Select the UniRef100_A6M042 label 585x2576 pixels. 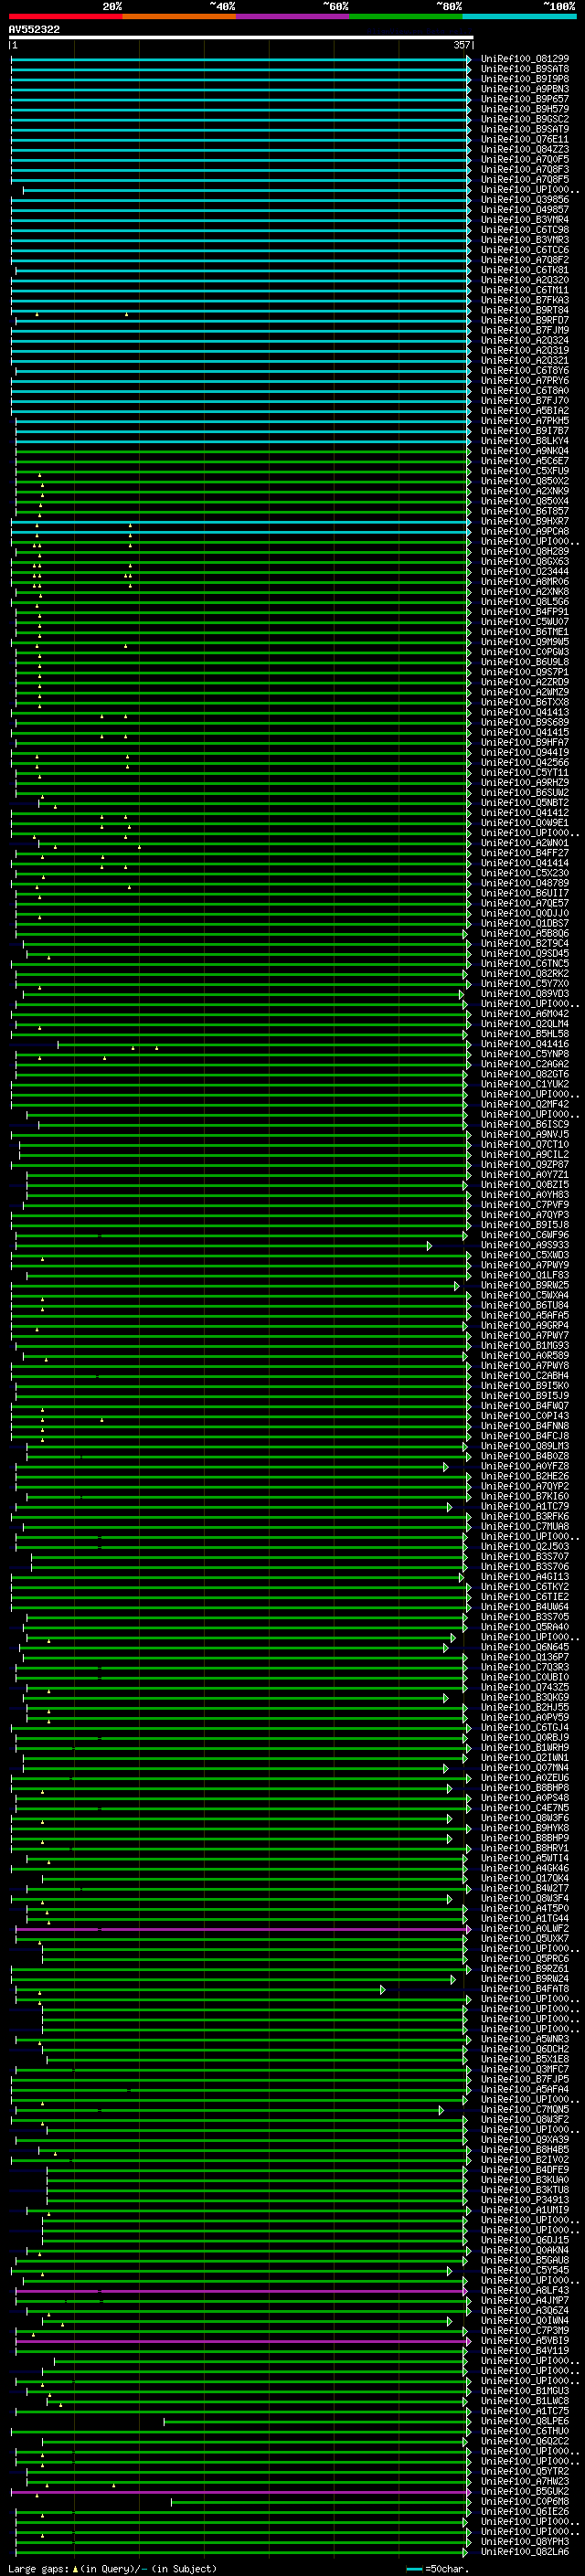[525, 1014]
